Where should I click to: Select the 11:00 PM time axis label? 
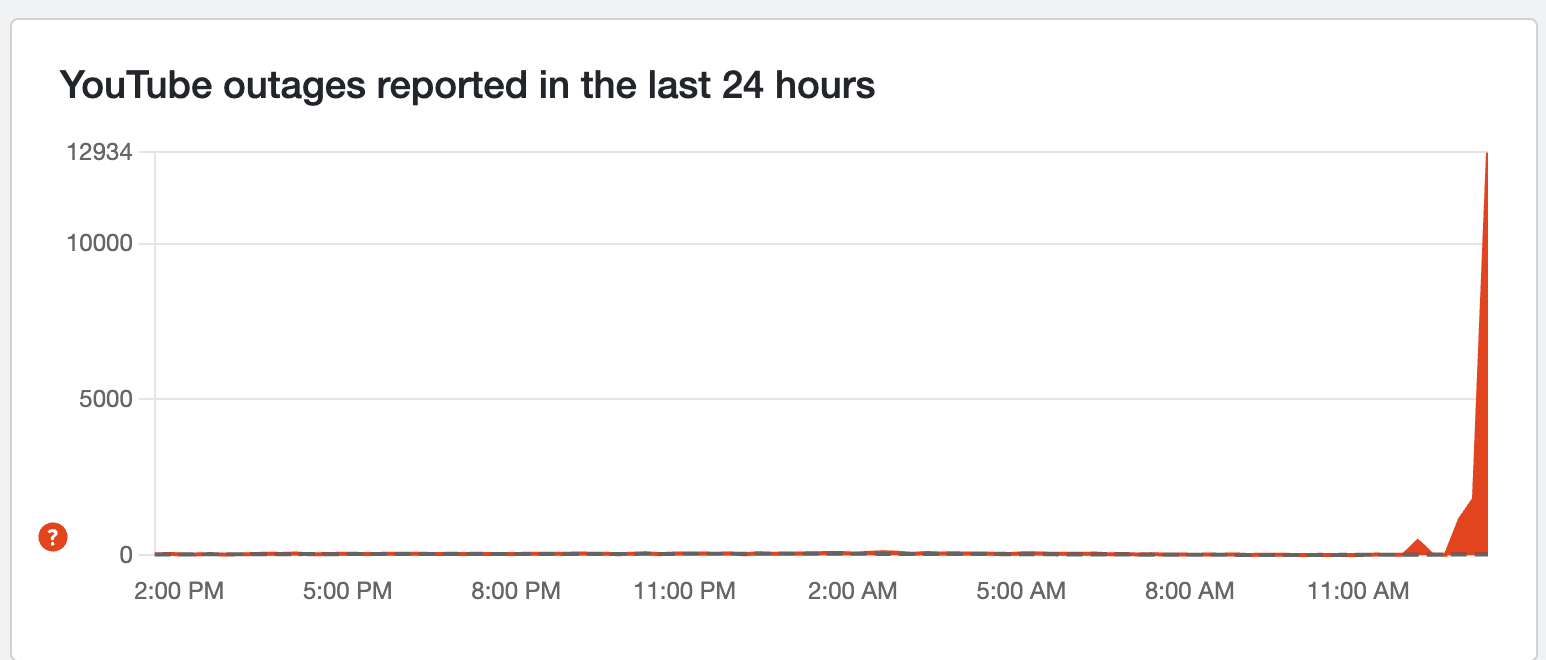point(684,591)
